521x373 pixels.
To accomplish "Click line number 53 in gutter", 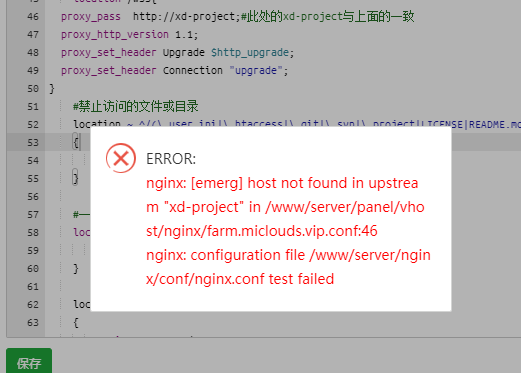I will point(33,142).
